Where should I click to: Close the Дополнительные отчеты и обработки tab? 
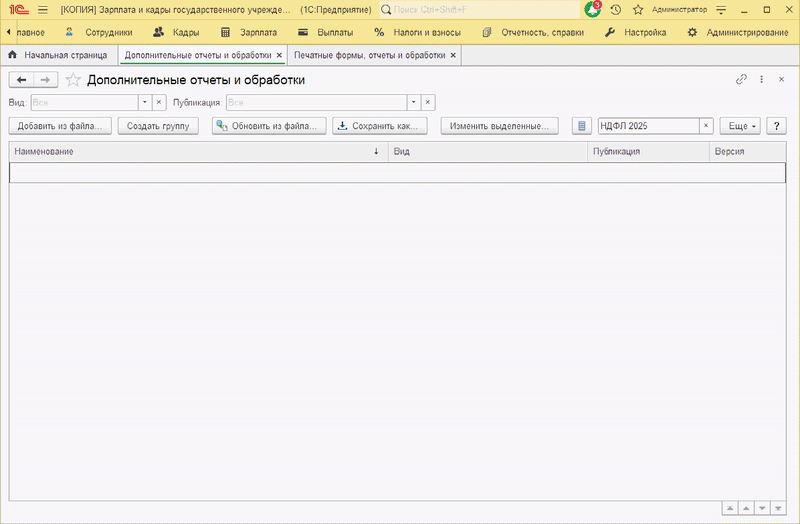coord(279,55)
